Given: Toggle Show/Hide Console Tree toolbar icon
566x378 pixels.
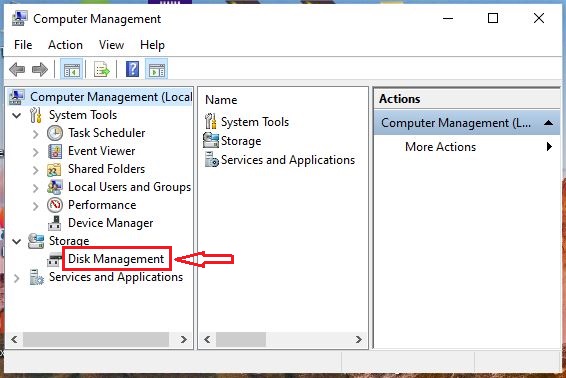Looking at the screenshot, I should tap(71, 69).
